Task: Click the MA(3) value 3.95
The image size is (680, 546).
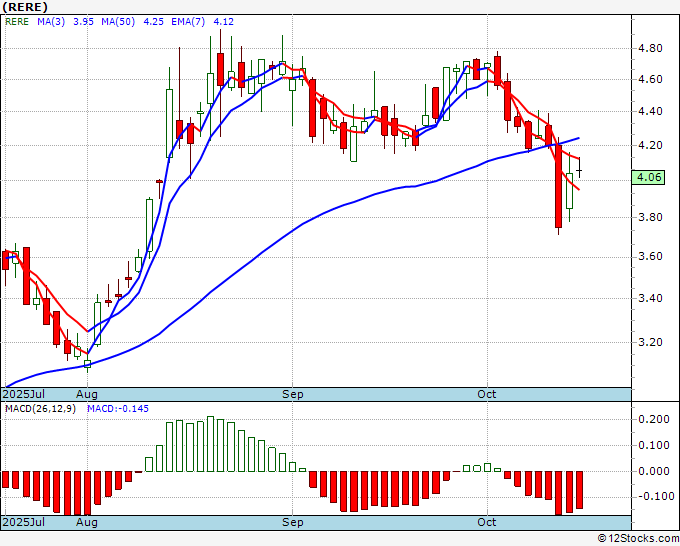Action: pyautogui.click(x=83, y=22)
